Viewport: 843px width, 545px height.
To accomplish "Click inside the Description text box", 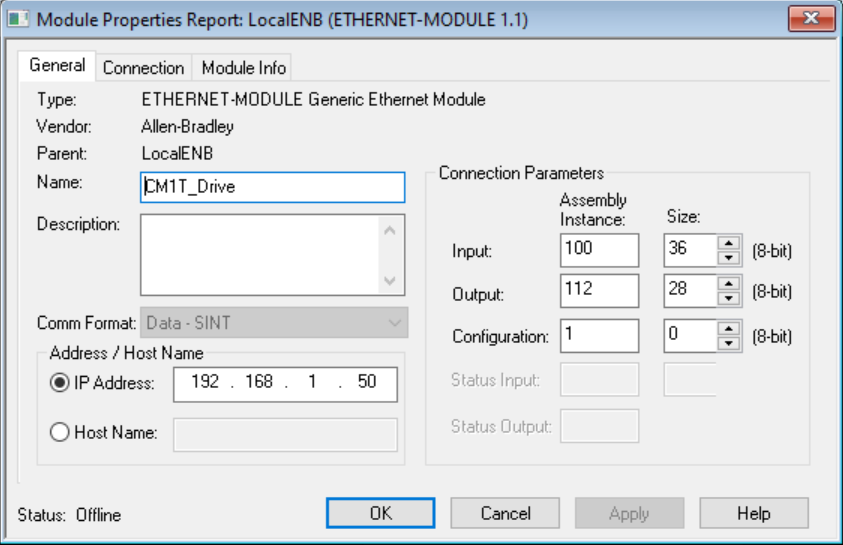I will coord(258,255).
